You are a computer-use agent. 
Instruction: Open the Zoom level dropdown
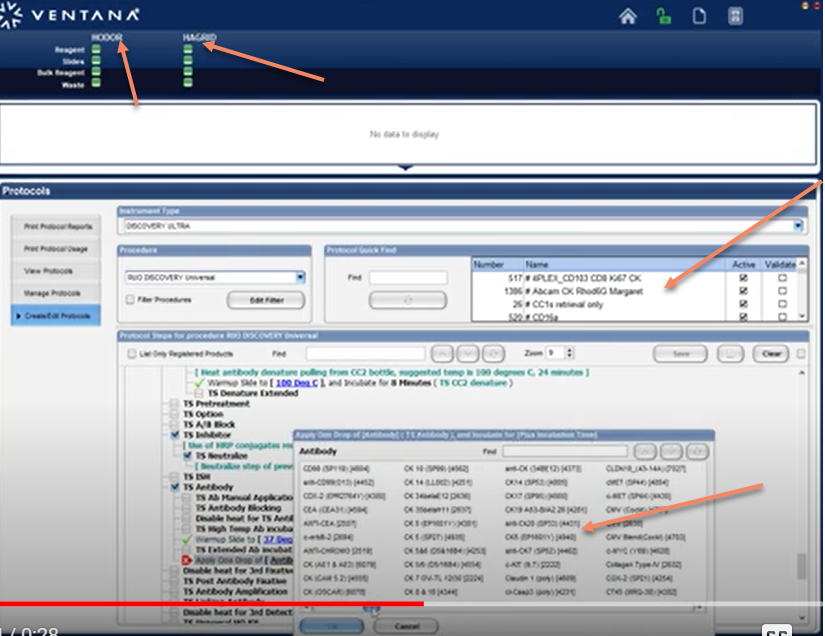coord(568,353)
